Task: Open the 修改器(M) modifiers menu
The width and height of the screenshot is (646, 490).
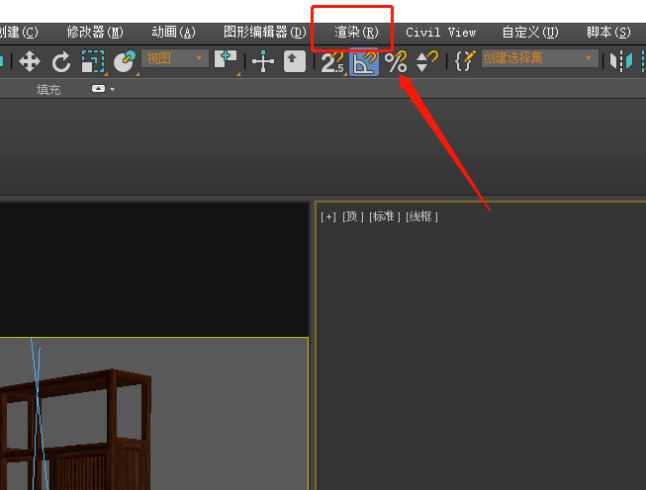Action: pos(95,32)
